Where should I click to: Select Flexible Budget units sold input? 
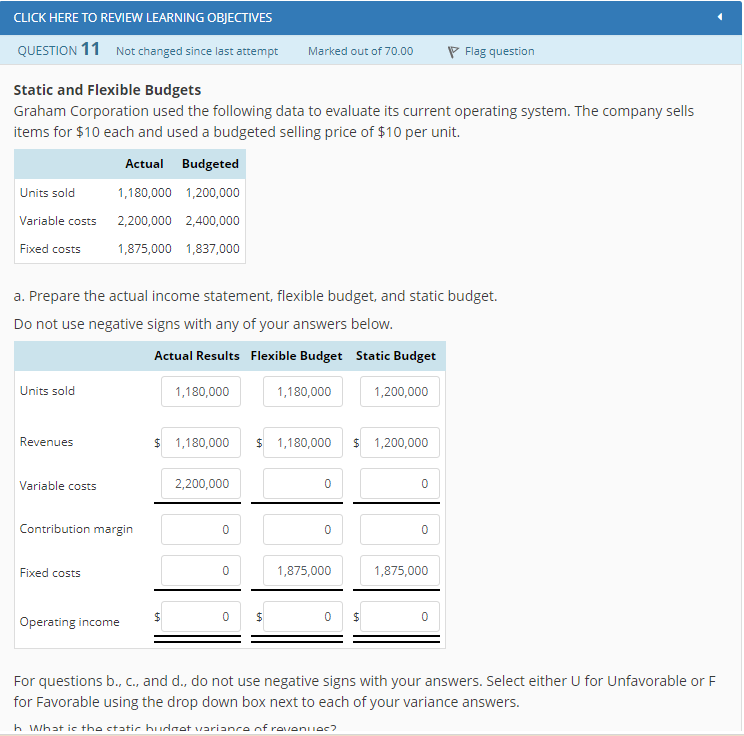(x=303, y=391)
